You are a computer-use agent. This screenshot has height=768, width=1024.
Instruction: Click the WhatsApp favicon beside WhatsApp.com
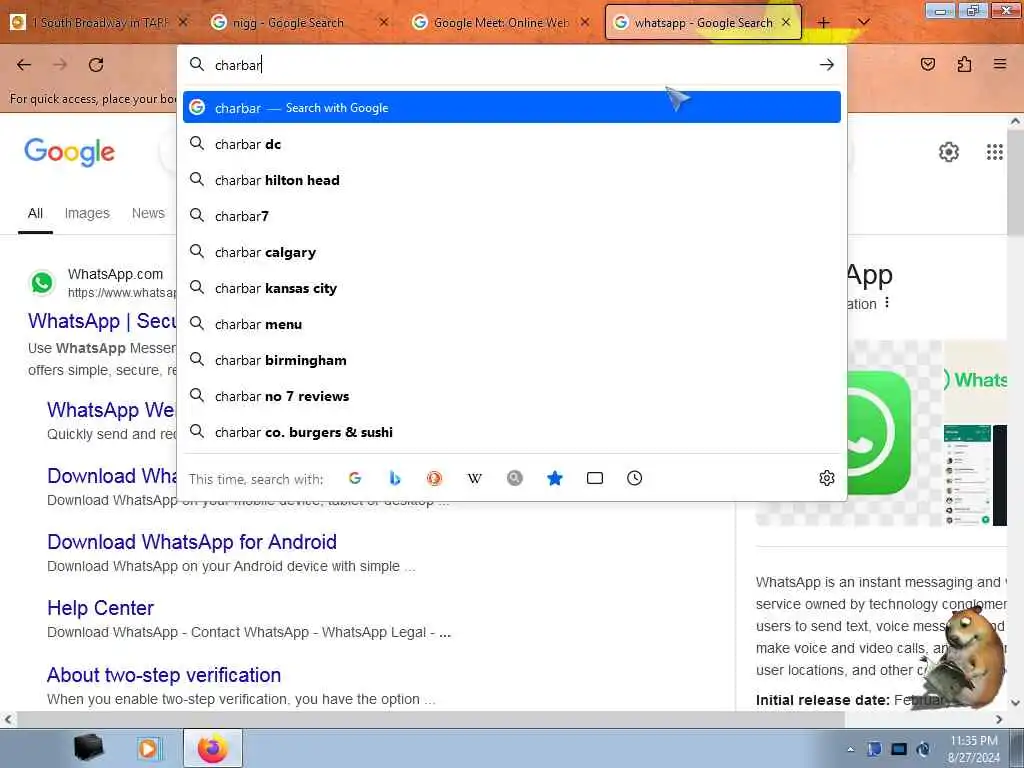(x=42, y=283)
